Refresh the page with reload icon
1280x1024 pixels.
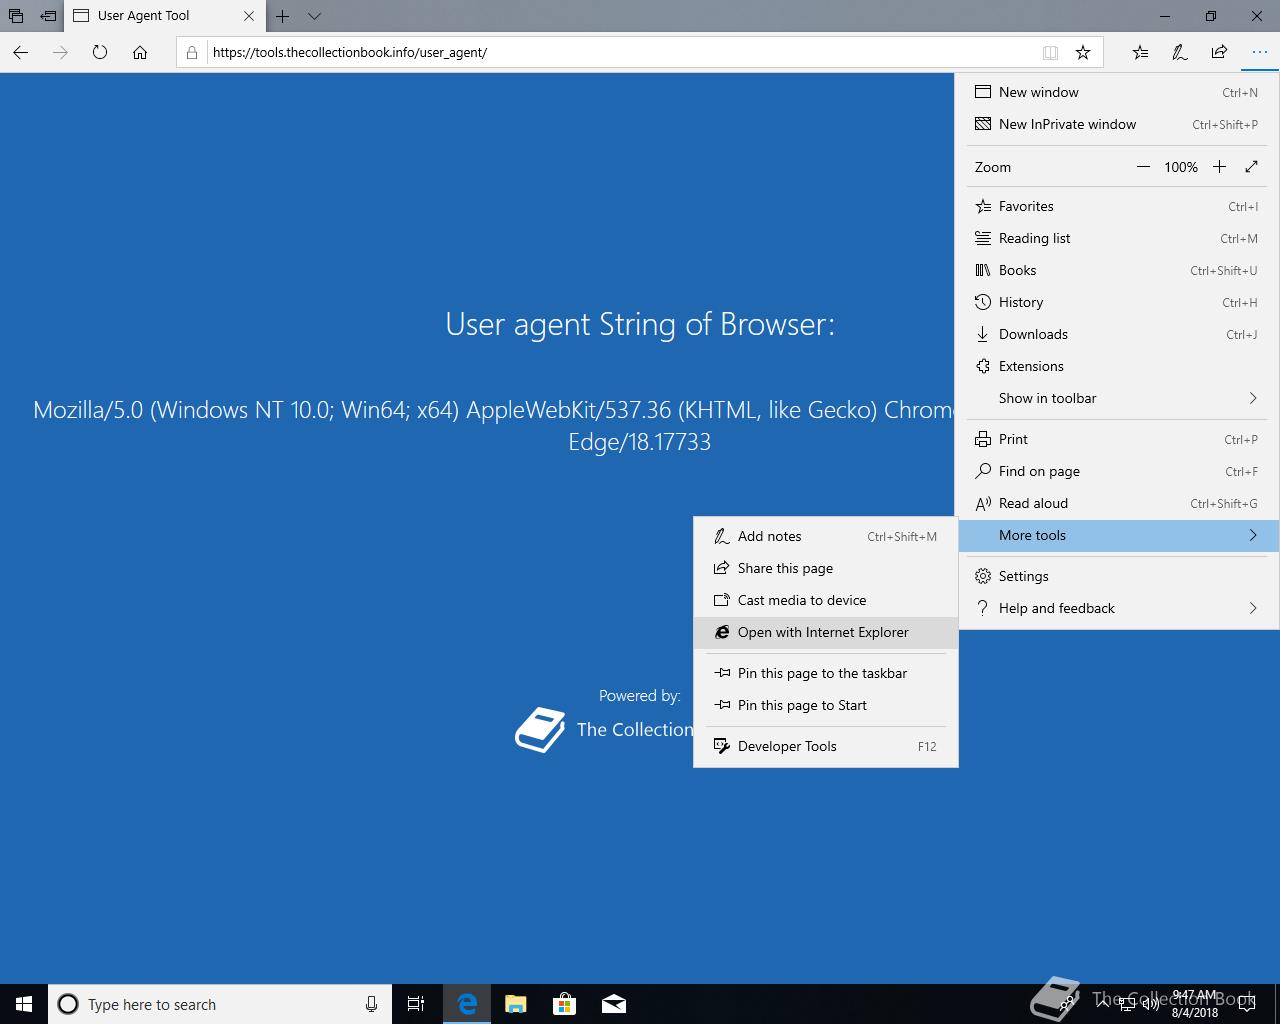coord(100,52)
